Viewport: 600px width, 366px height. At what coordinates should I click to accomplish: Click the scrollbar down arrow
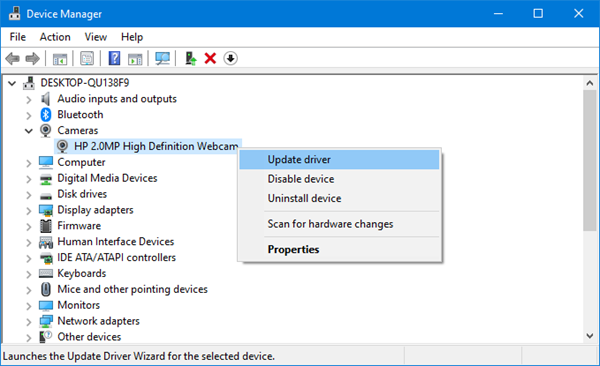pyautogui.click(x=590, y=336)
